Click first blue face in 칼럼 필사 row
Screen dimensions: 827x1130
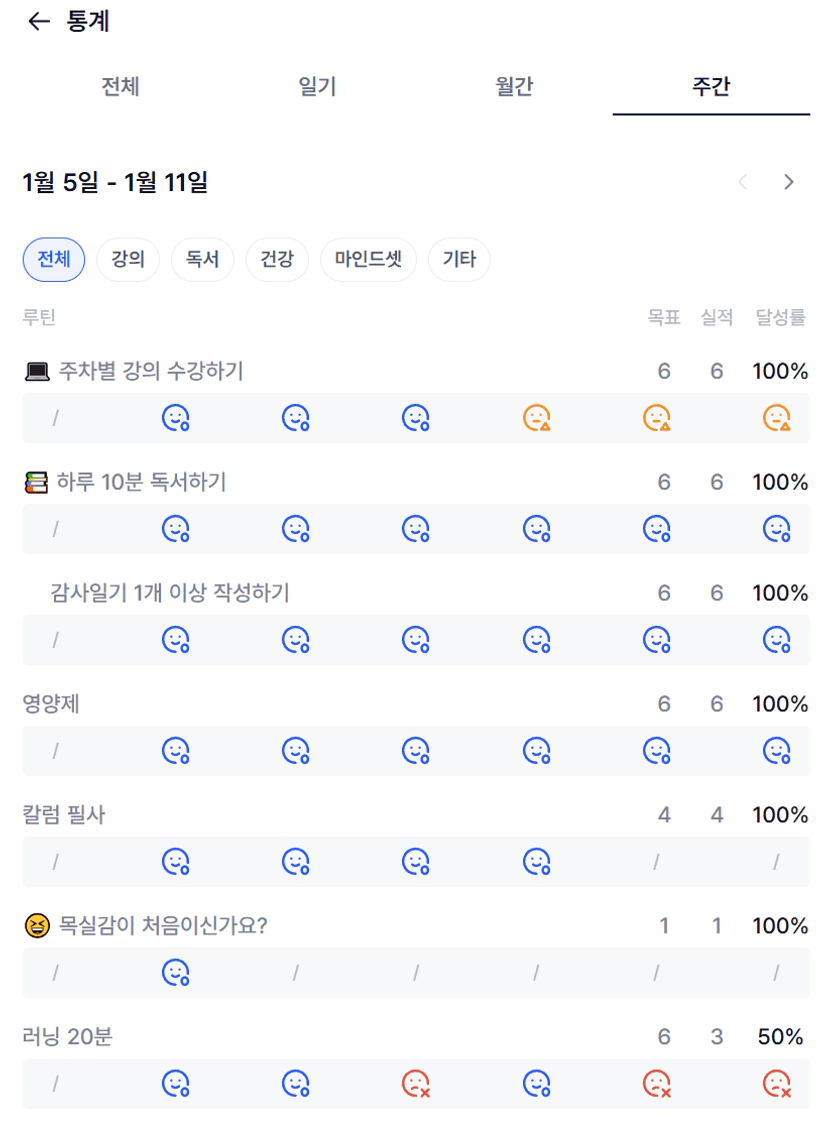176,862
